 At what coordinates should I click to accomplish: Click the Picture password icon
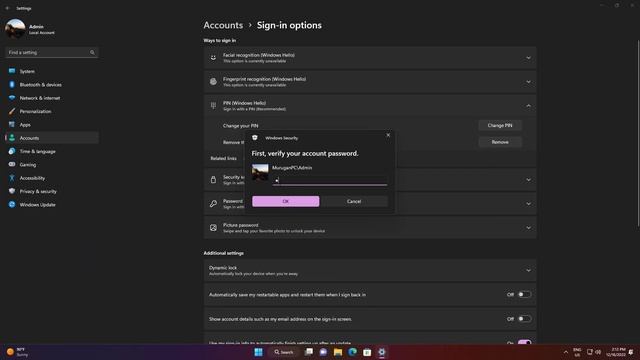point(213,228)
